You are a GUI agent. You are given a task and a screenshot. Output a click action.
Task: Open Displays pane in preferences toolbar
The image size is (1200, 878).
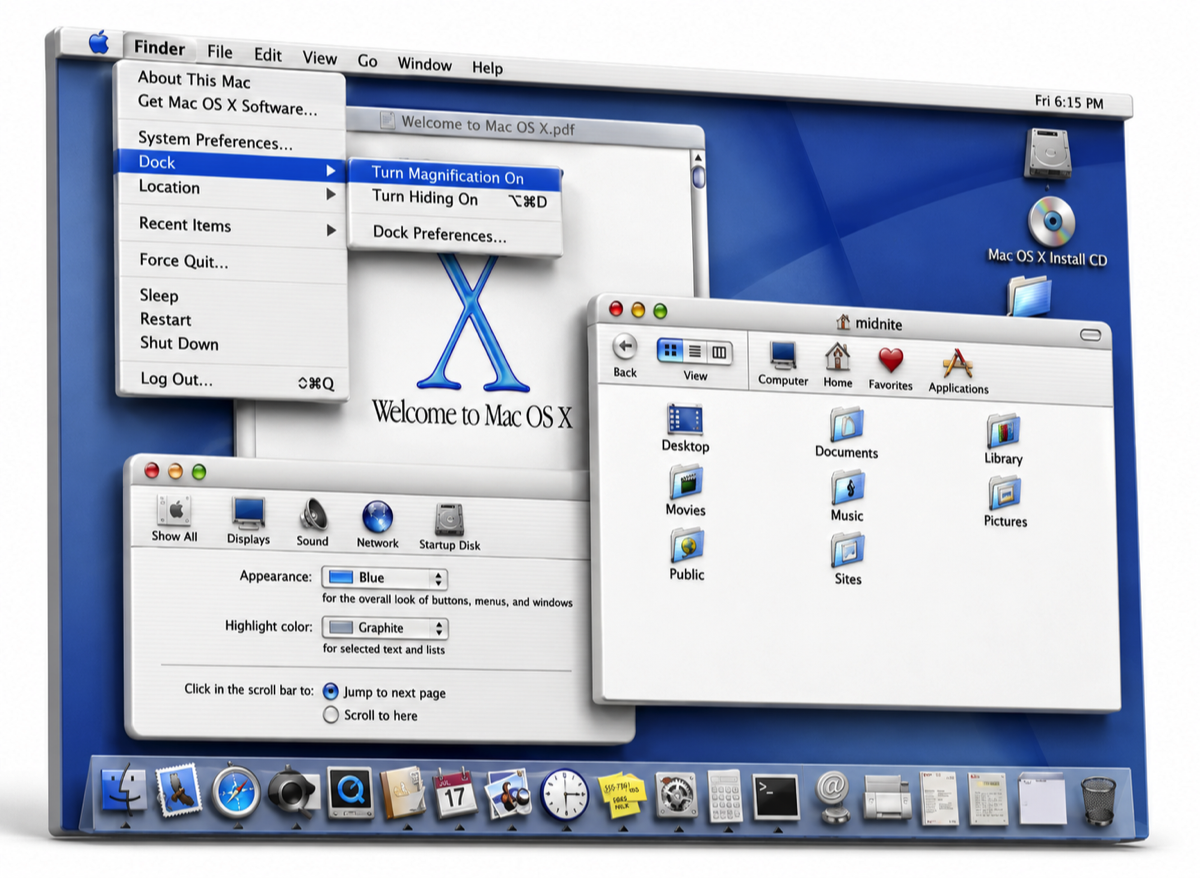coord(248,522)
